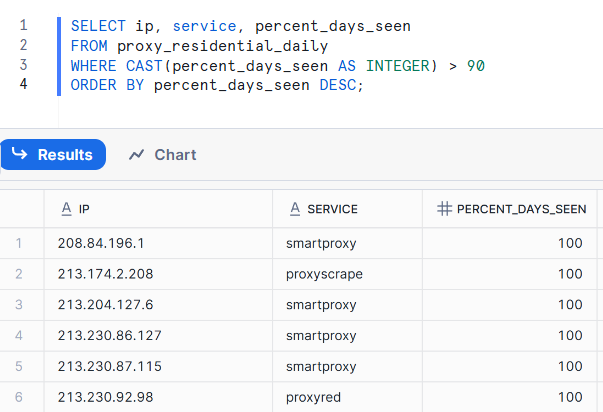Click number hash icon beside PERCENT_DAYS_SEEN
Image resolution: width=603 pixels, height=412 pixels.
tap(445, 209)
